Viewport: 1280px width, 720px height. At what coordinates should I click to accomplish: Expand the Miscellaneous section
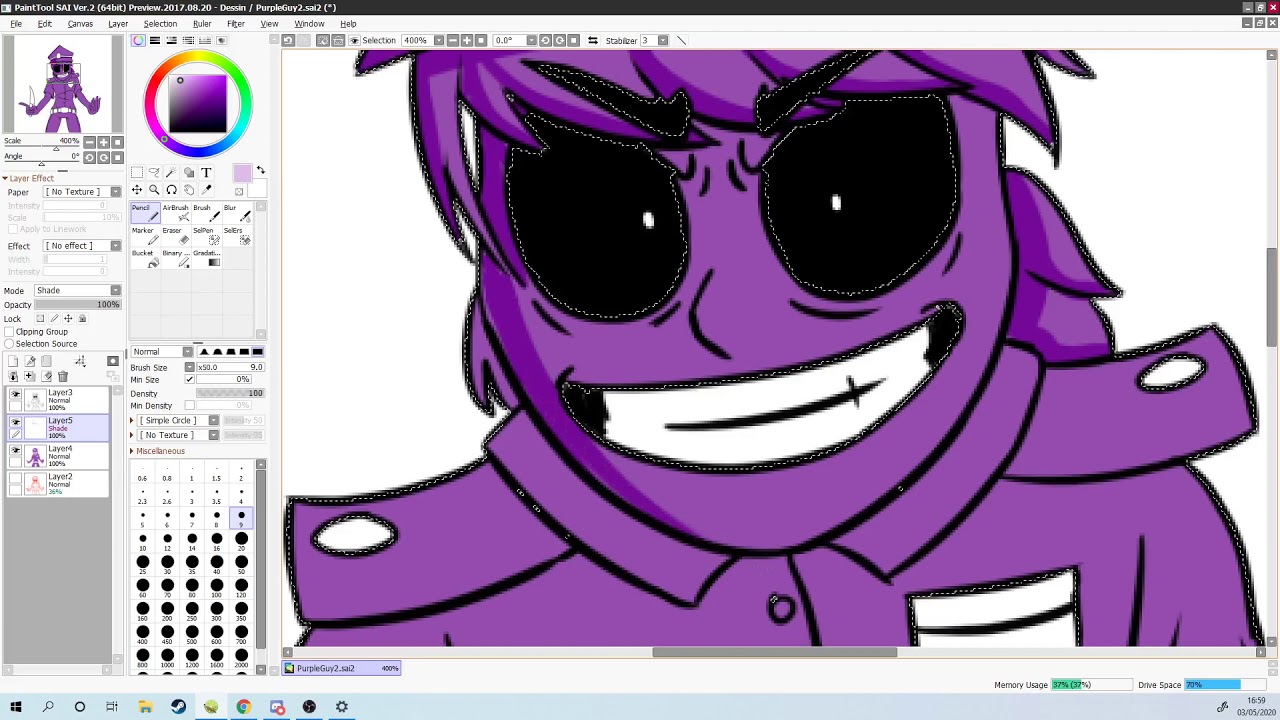click(158, 451)
